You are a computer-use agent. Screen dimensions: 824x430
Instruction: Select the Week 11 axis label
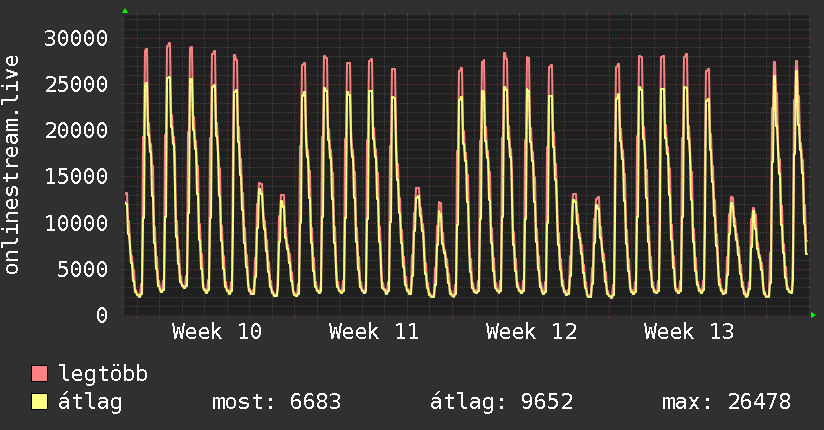[x=373, y=331]
